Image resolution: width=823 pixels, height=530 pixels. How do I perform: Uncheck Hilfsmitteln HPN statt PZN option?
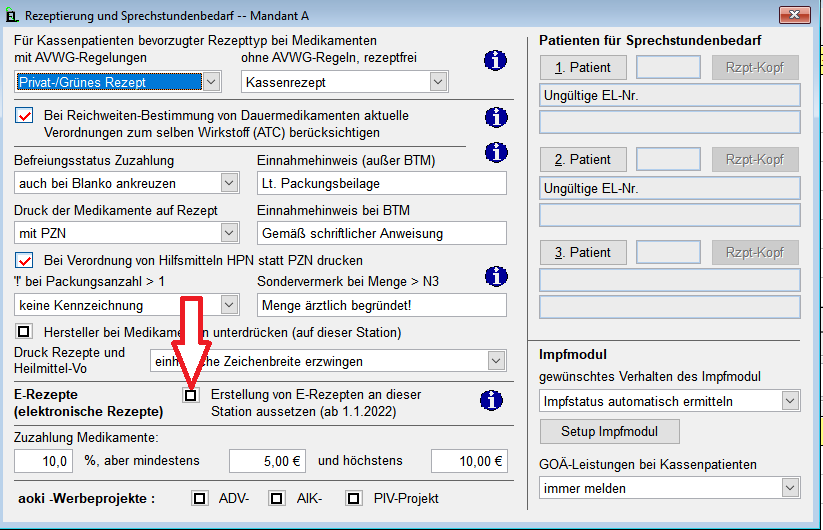click(x=25, y=259)
